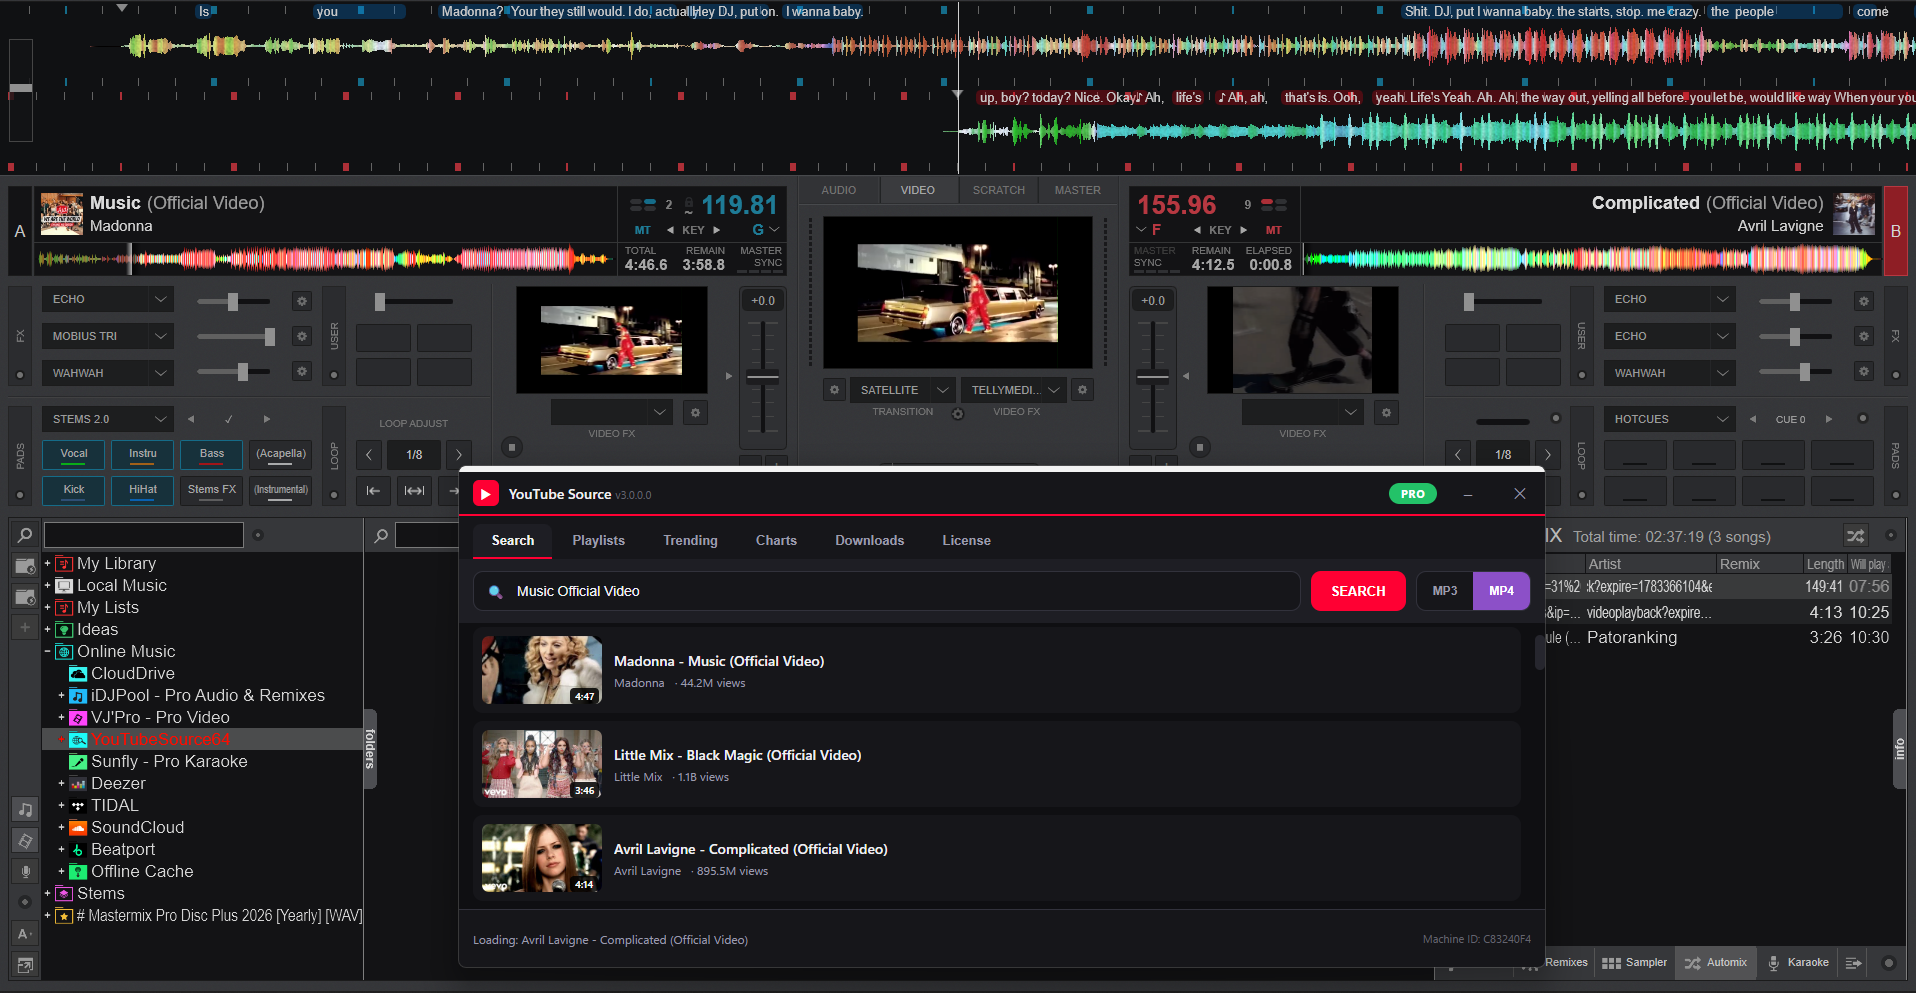Expand the Deezer tree node
The width and height of the screenshot is (1916, 993).
coord(61,784)
